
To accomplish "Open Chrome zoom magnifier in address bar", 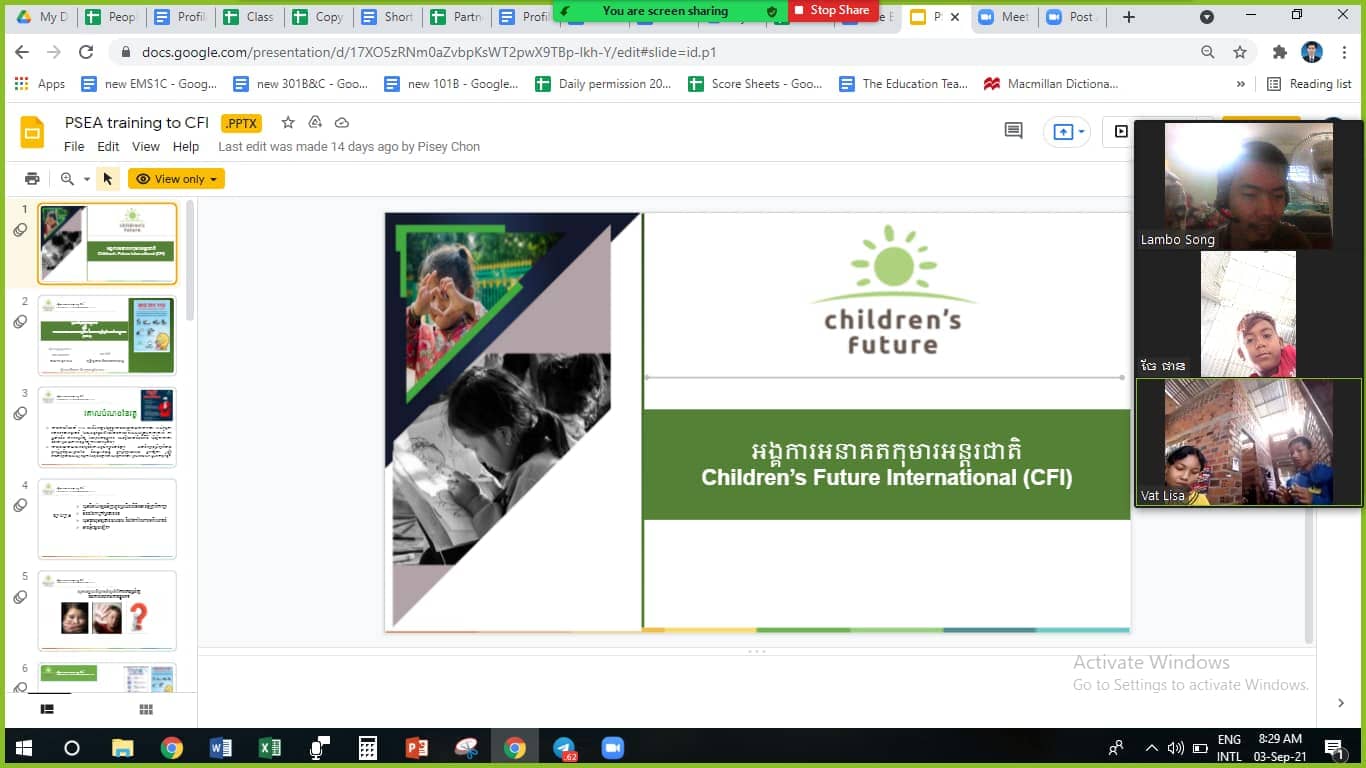I will point(1208,52).
